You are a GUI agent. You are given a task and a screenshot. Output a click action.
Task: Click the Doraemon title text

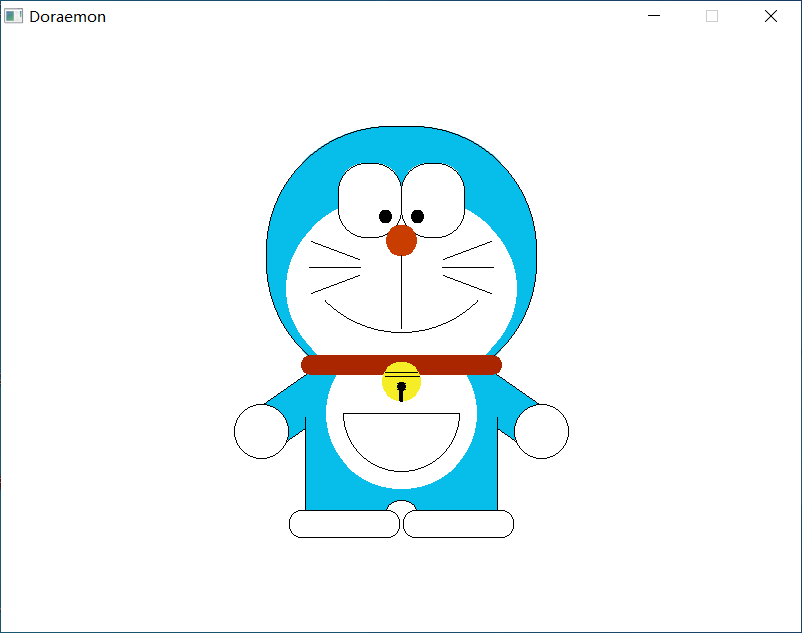(x=68, y=17)
